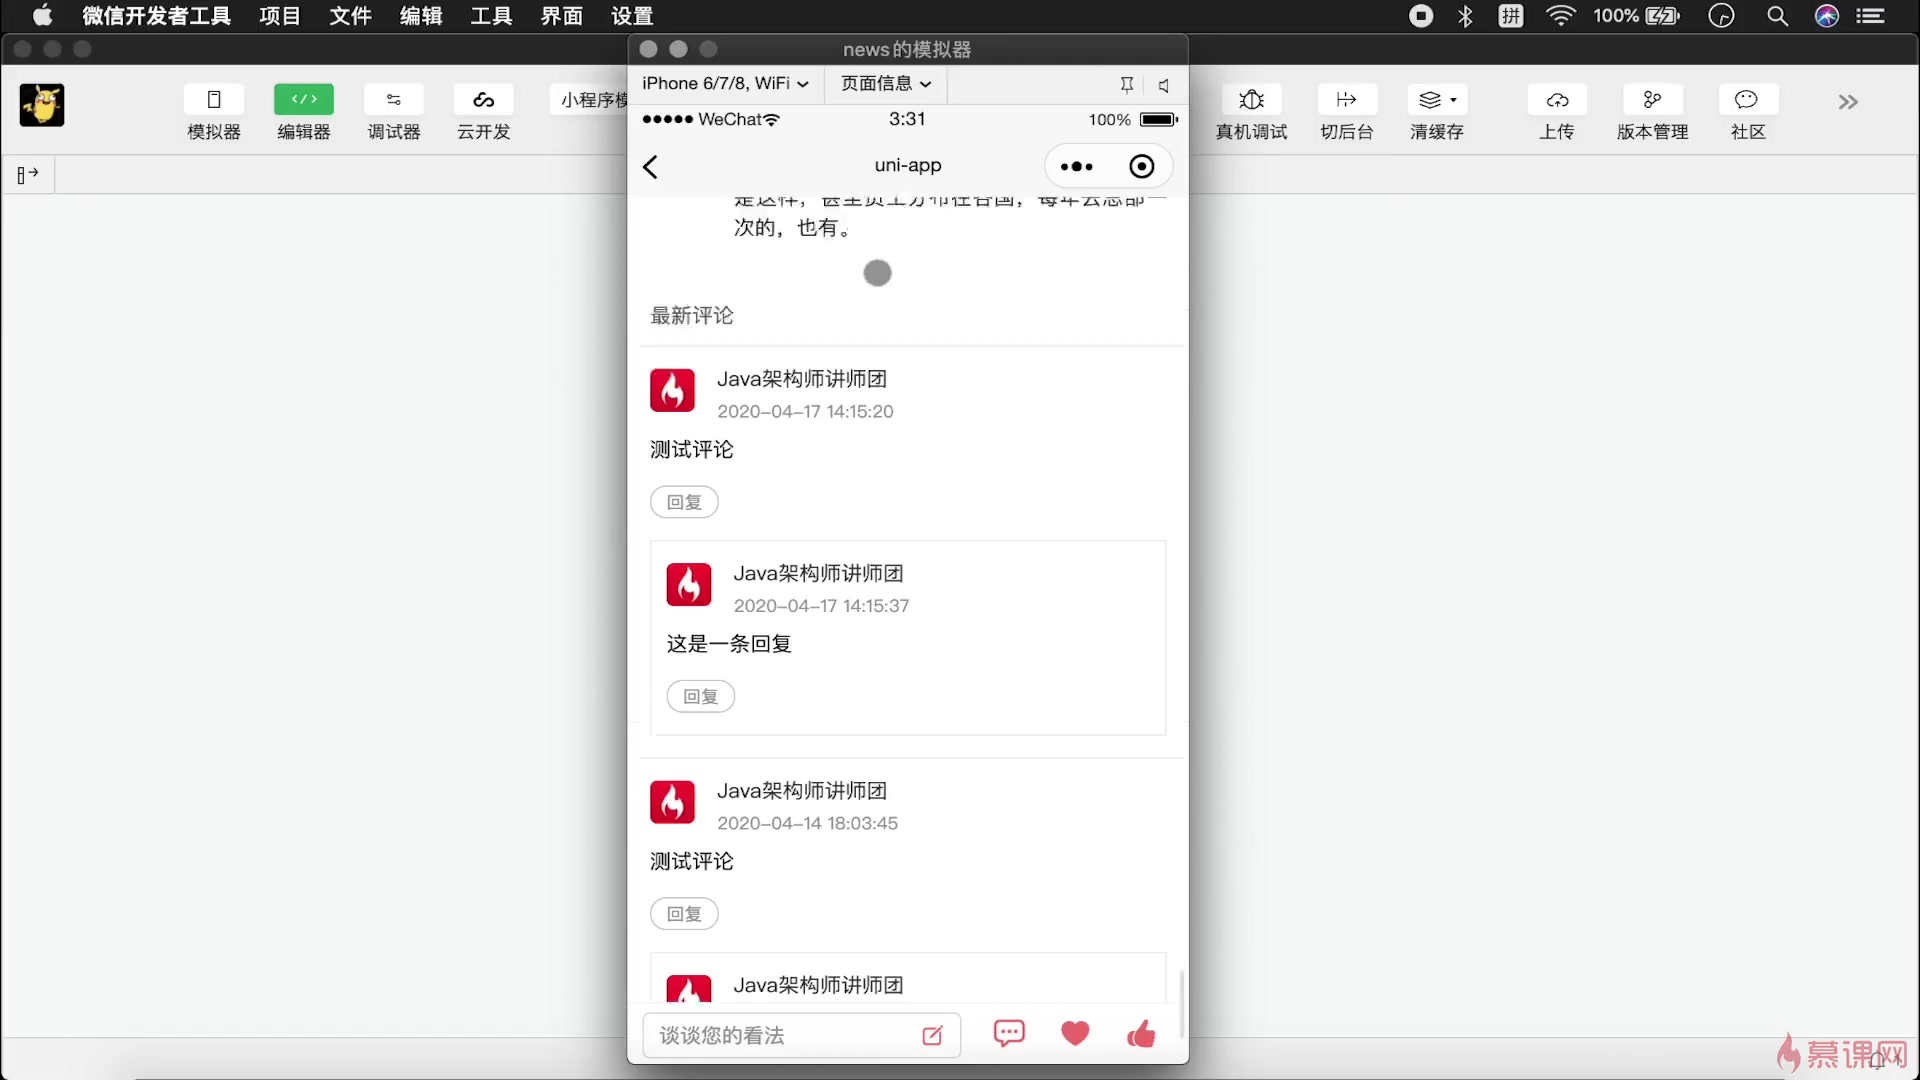The image size is (1920, 1080).
Task: Toggle the 调试器 debugger button
Action: pyautogui.click(x=394, y=100)
